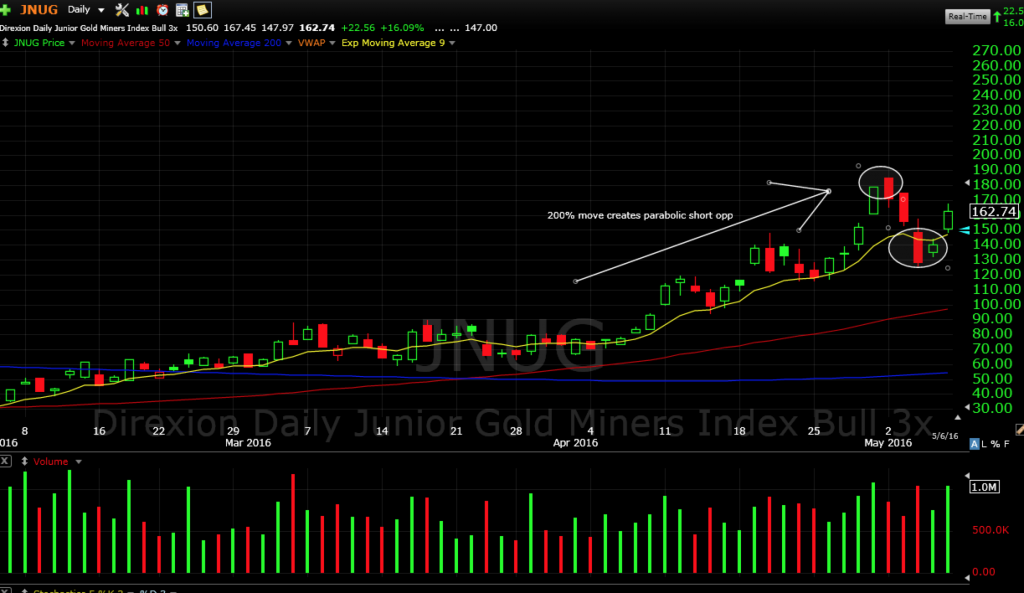Click the 0.00 volume axis label
Screen dimensions: 1024x593
coord(984,571)
